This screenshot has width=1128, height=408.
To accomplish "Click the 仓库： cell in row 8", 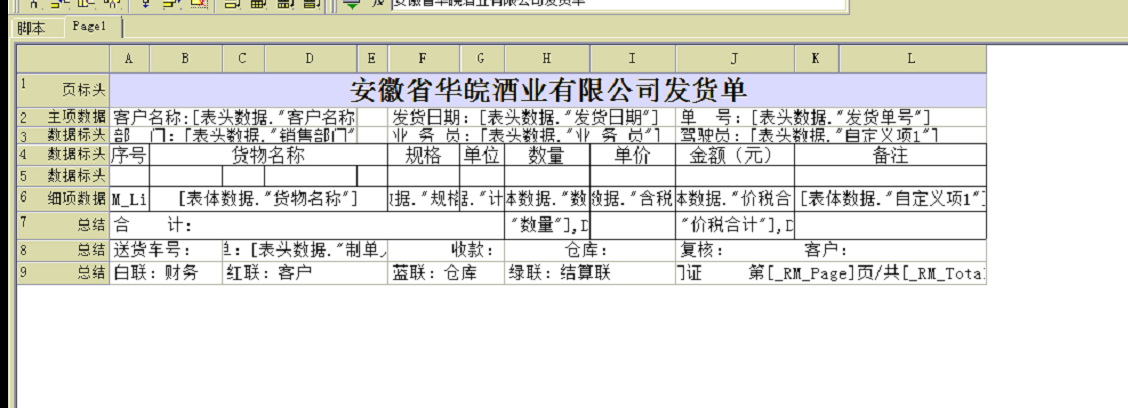I will pos(590,250).
